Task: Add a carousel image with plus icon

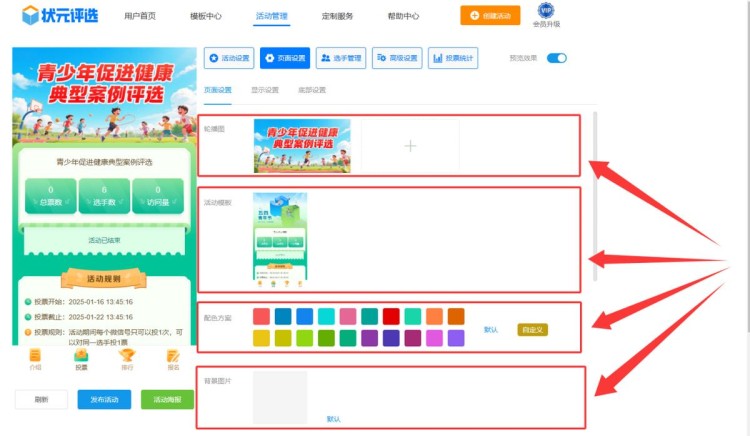Action: pos(410,146)
